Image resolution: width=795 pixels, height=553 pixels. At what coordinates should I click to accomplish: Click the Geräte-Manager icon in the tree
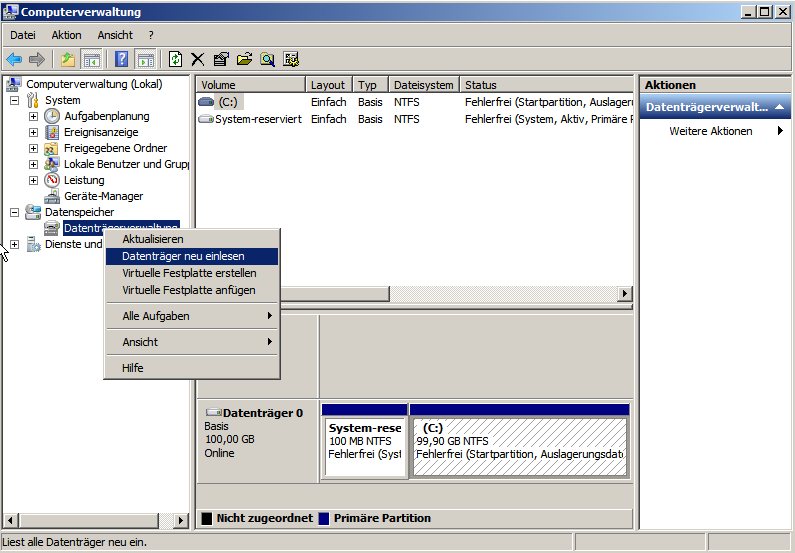[x=52, y=196]
